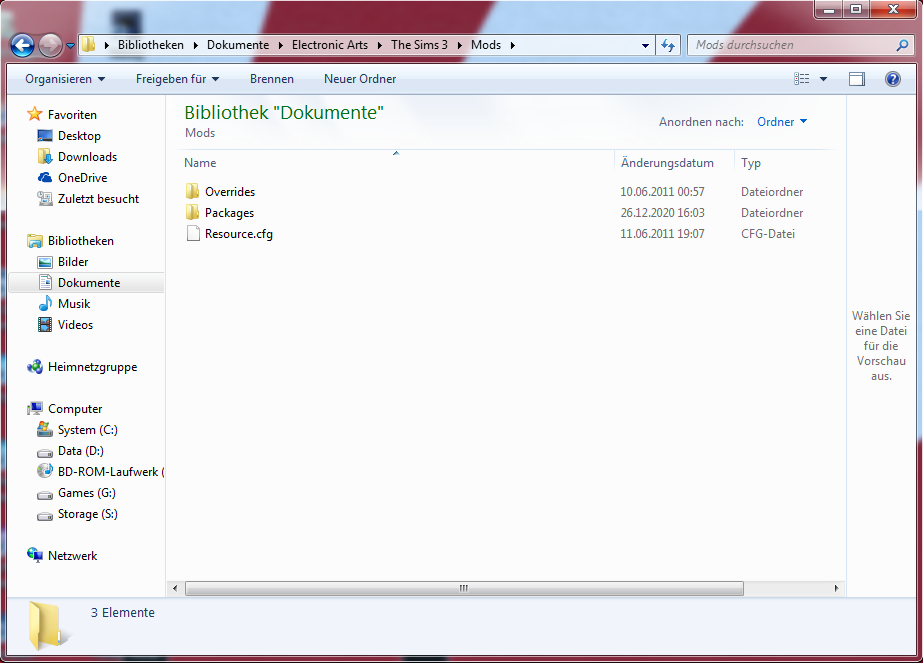The image size is (923, 663).
Task: Click the folder icon in address bar
Action: click(x=88, y=45)
